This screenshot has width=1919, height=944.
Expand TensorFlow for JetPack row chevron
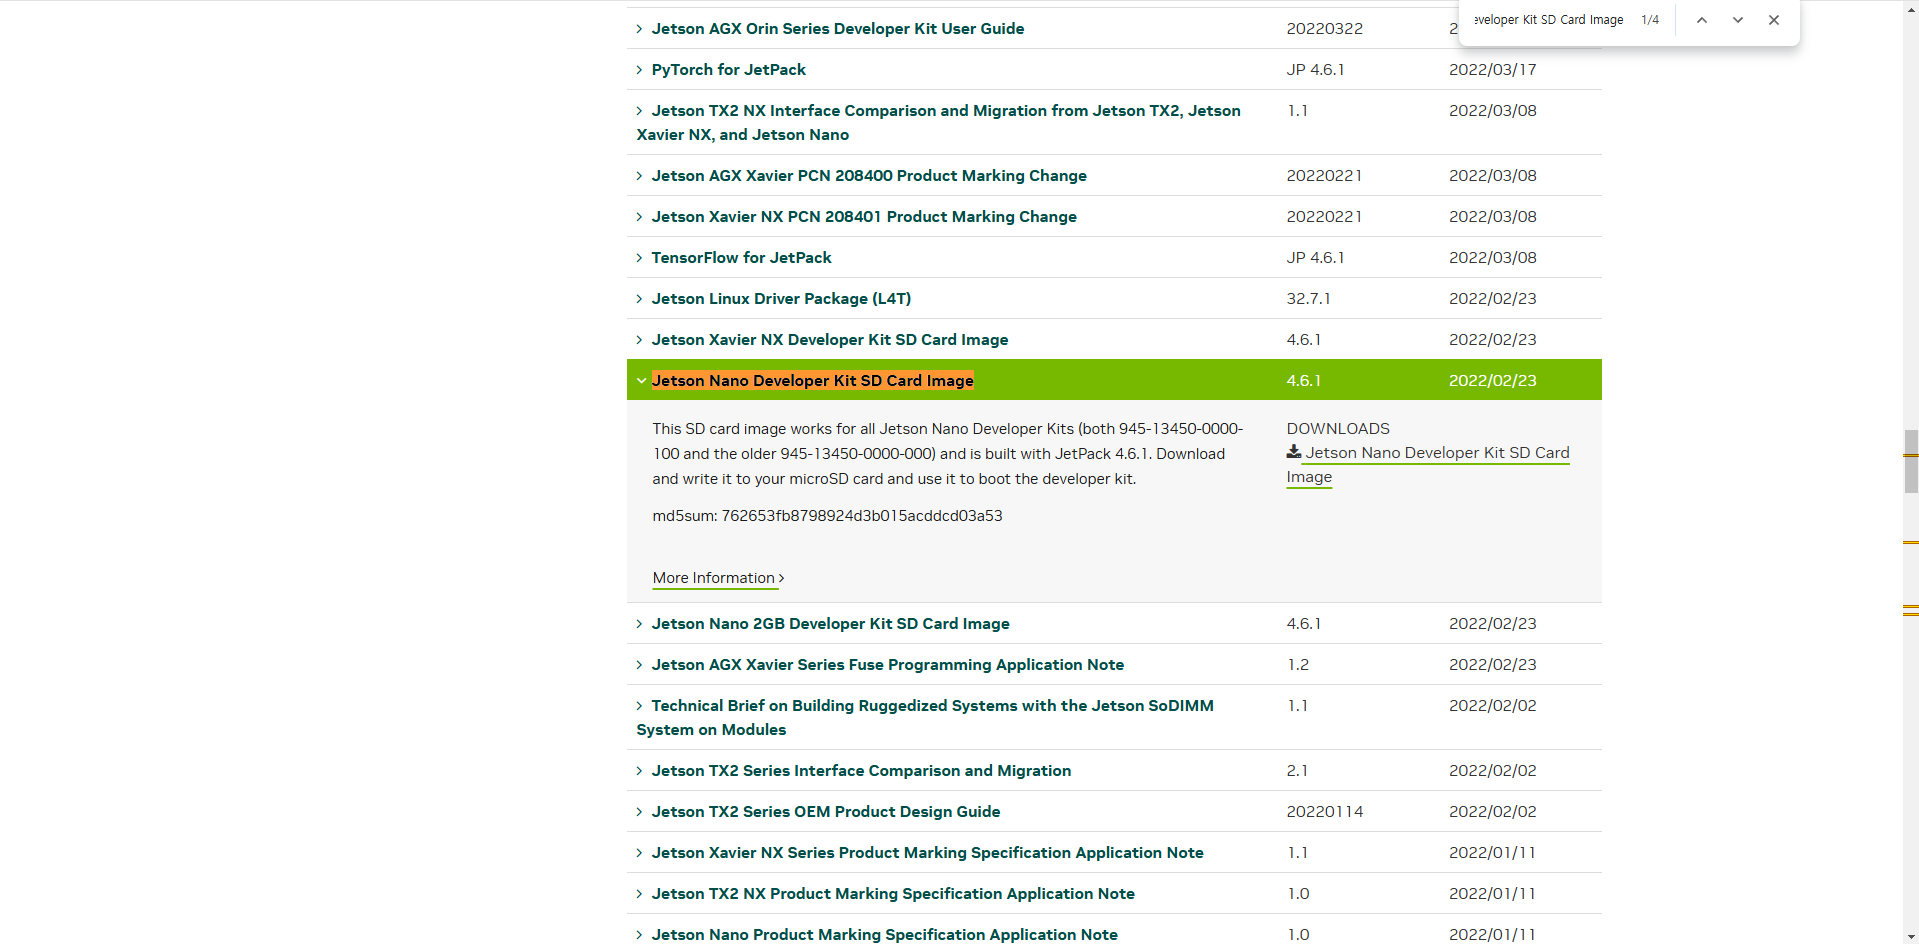pyautogui.click(x=640, y=258)
